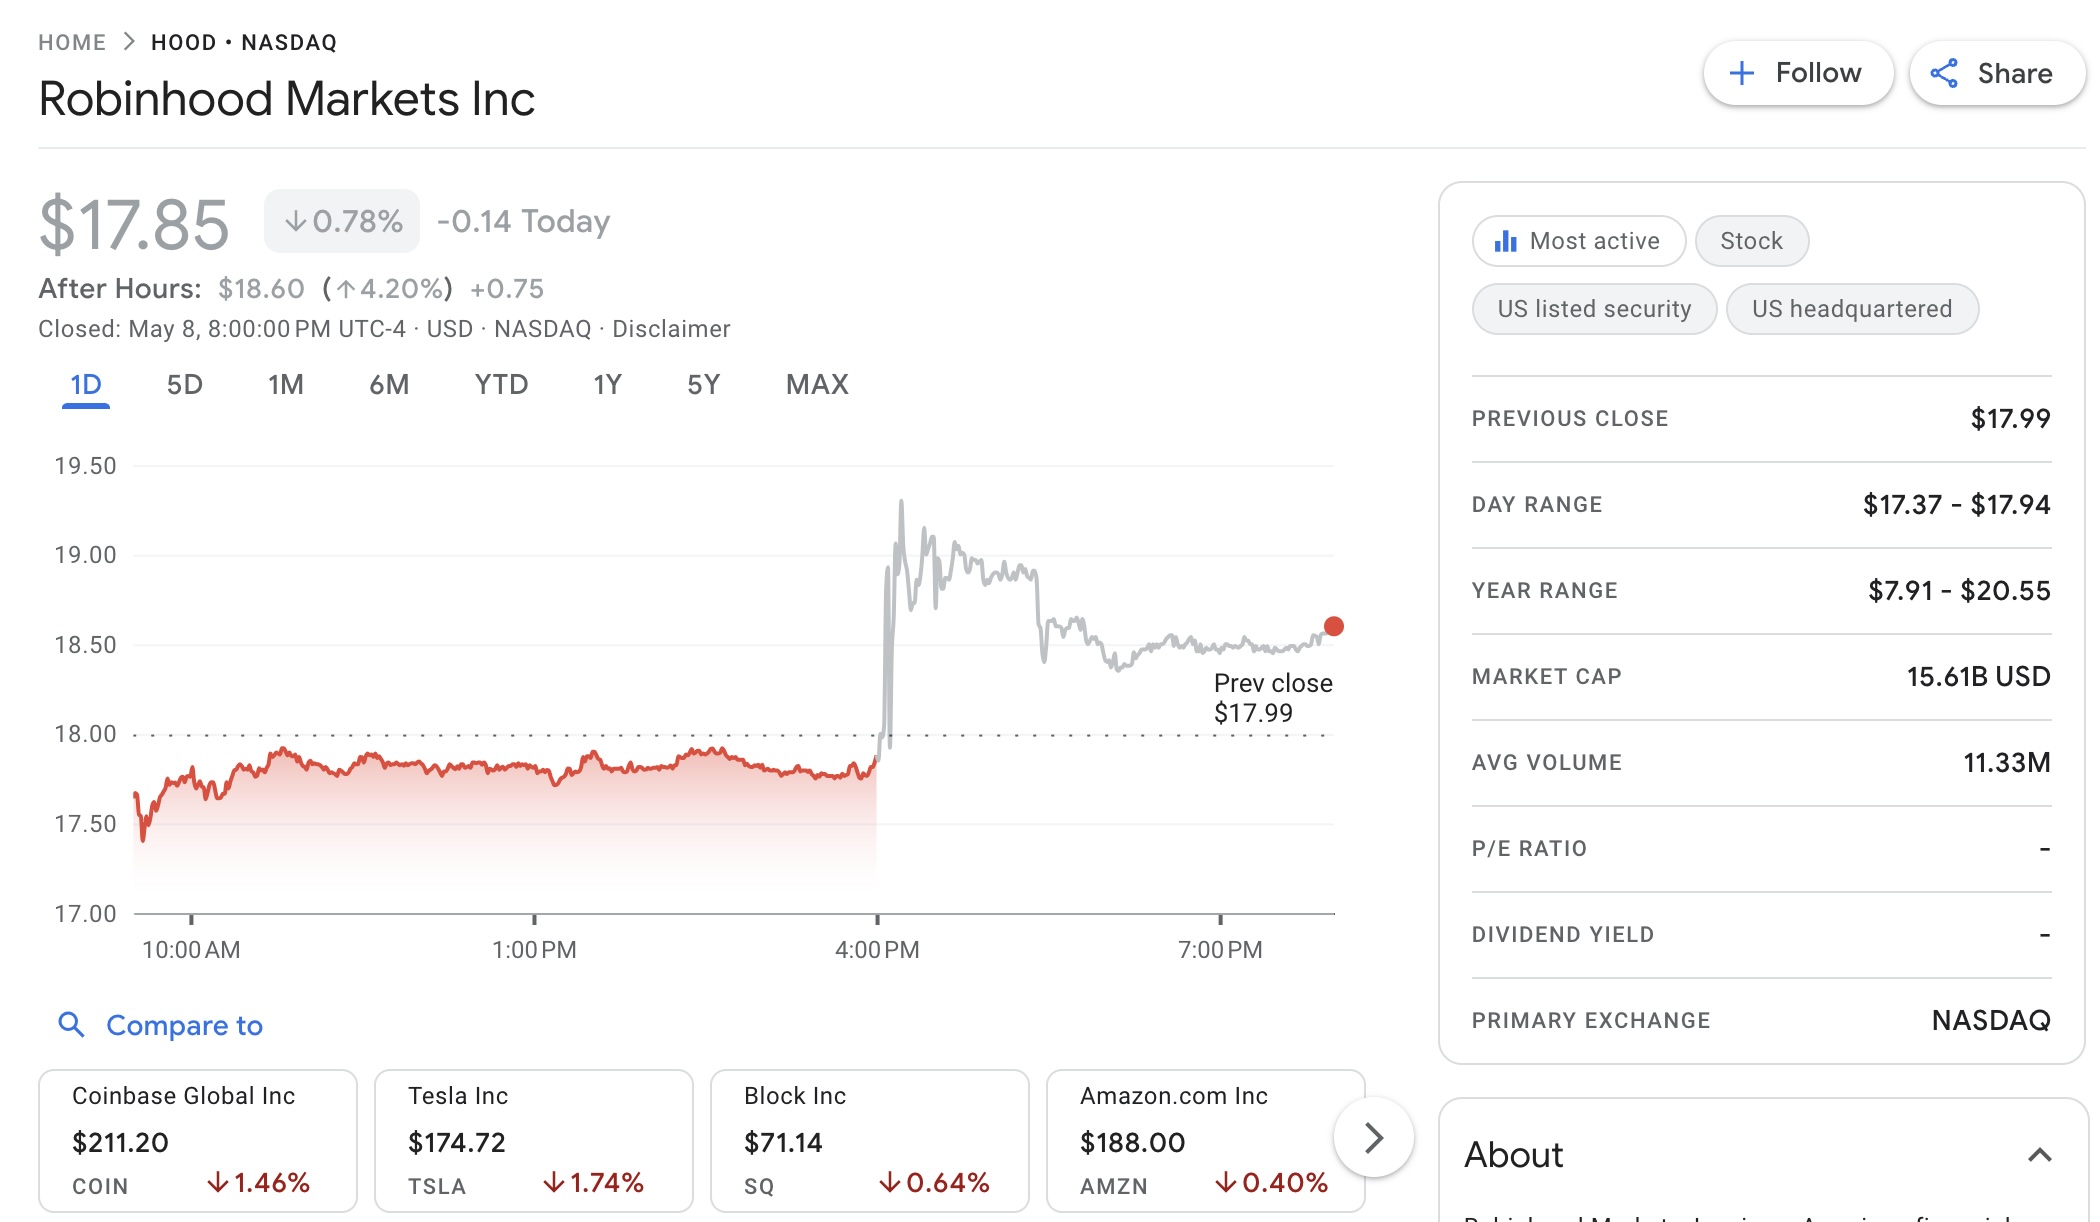Click the AMZN down 0.40% change
Image resolution: width=2100 pixels, height=1222 pixels.
1271,1183
